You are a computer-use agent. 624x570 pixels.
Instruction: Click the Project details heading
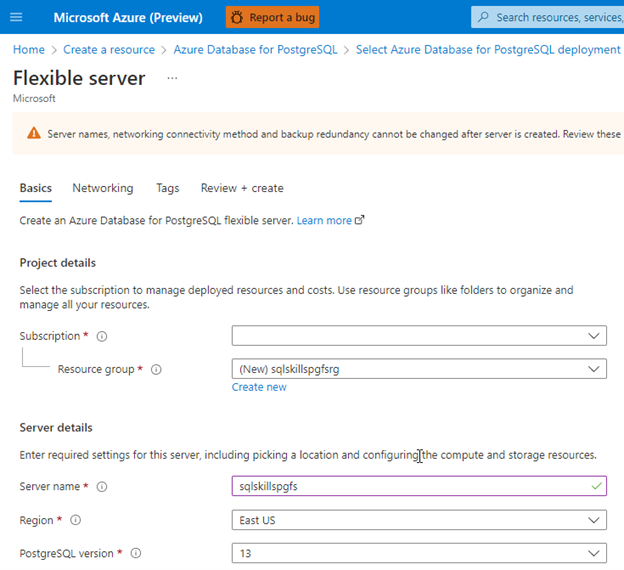pos(58,263)
